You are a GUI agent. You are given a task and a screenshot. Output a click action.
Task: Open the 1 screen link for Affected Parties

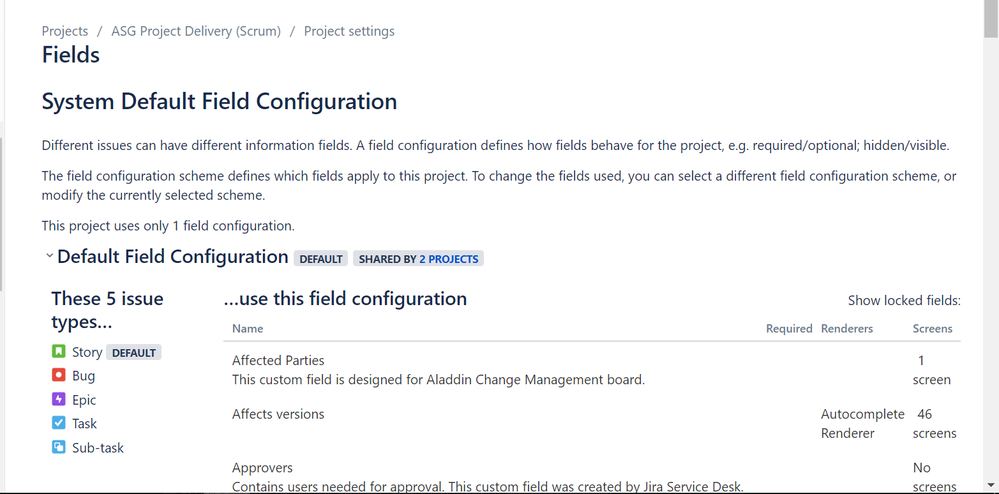click(x=931, y=370)
